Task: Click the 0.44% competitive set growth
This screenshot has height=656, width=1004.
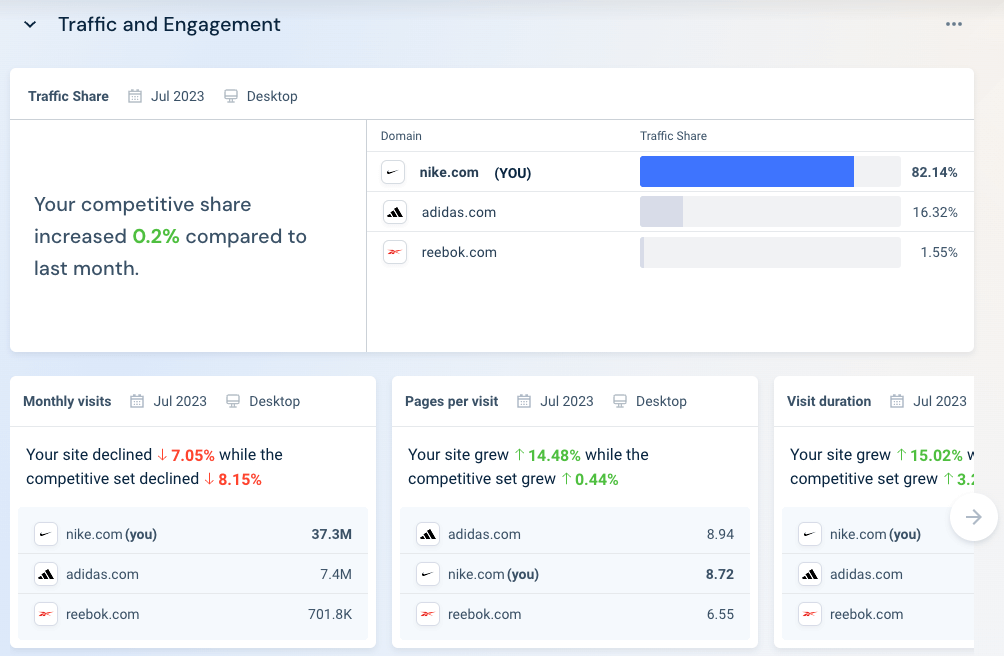Action: 596,479
